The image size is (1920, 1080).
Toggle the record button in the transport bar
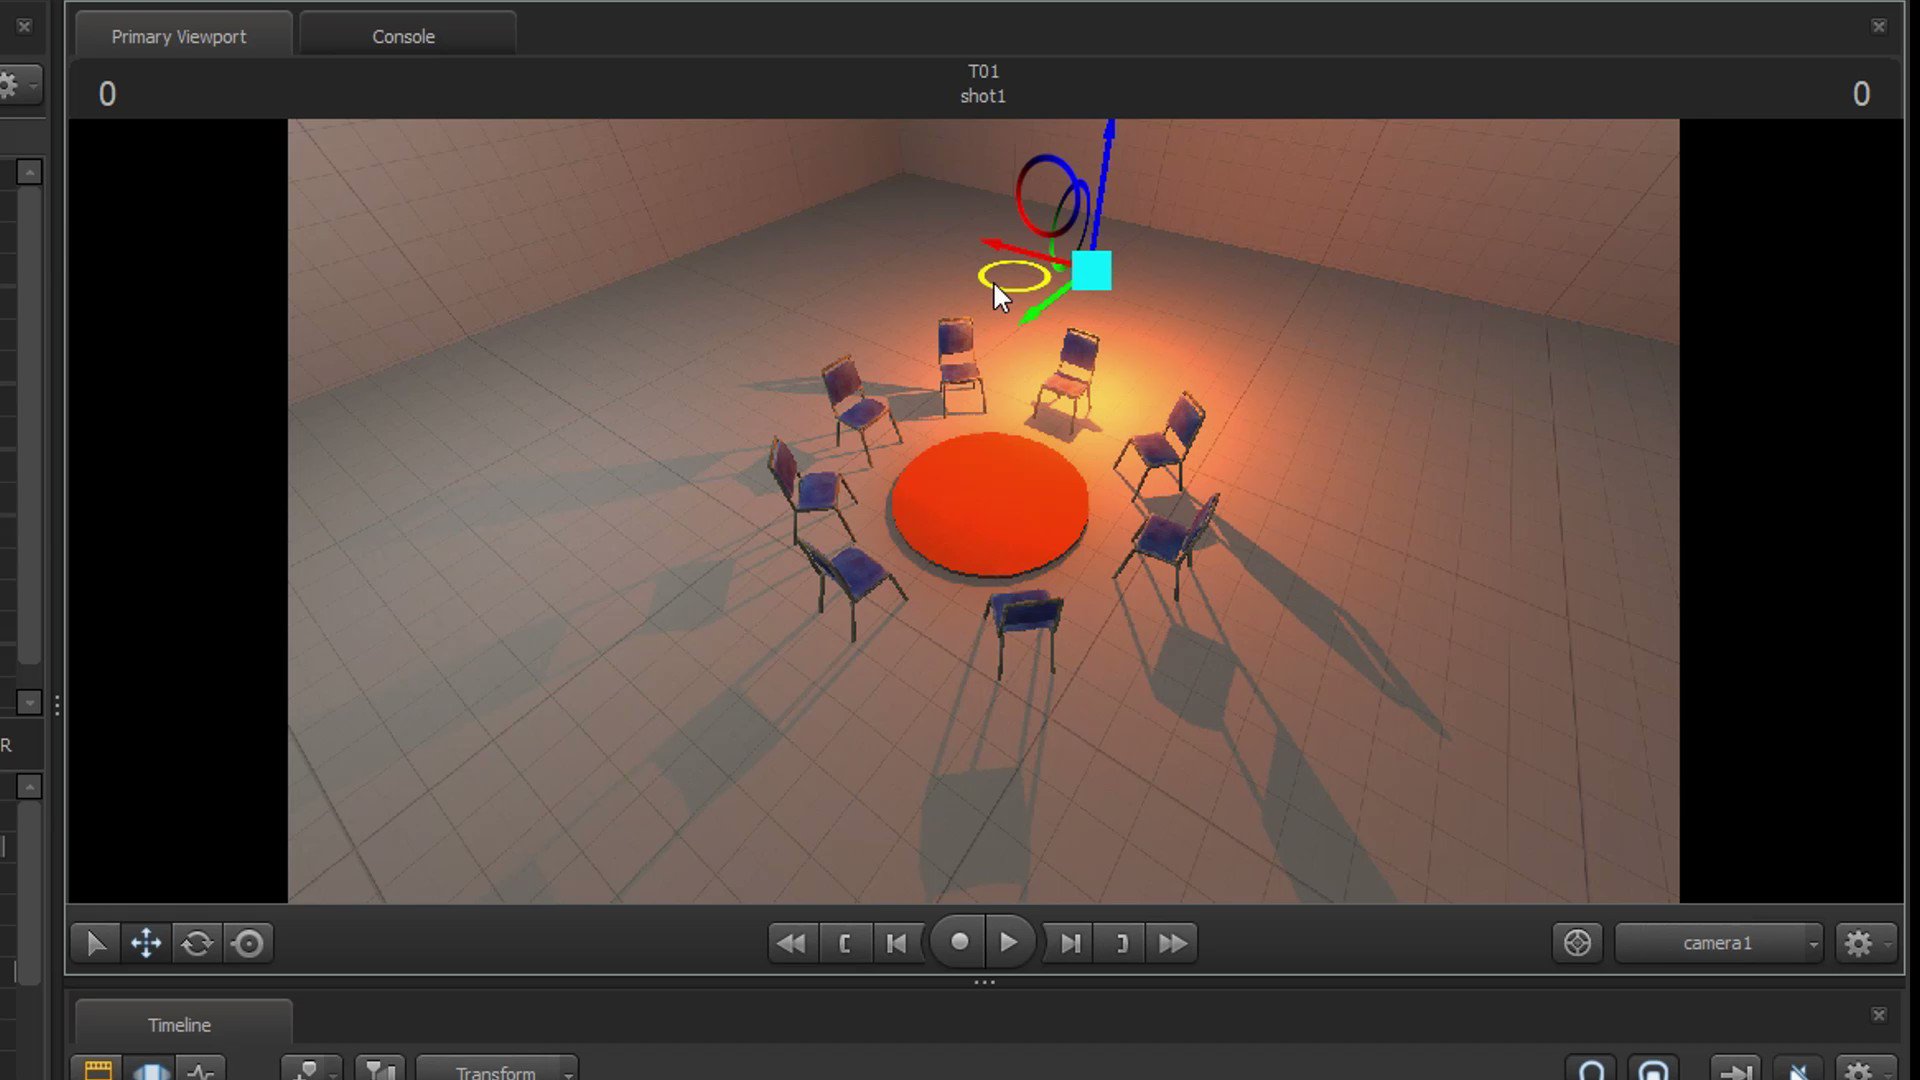(x=957, y=942)
